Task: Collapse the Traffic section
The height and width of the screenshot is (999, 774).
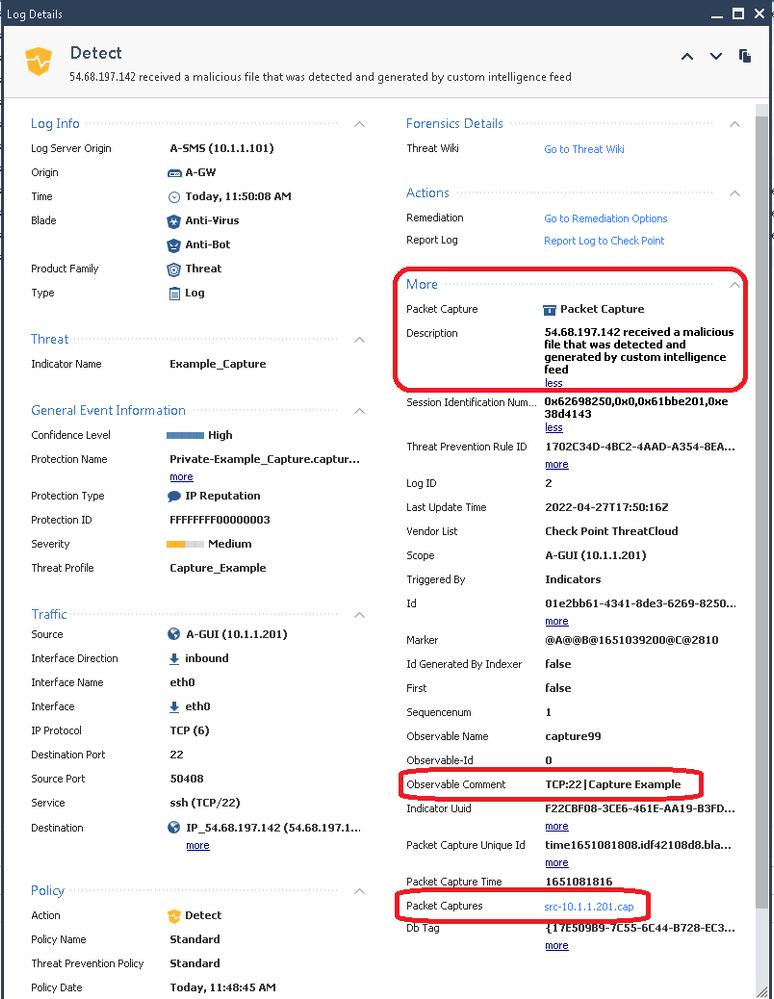Action: 359,615
